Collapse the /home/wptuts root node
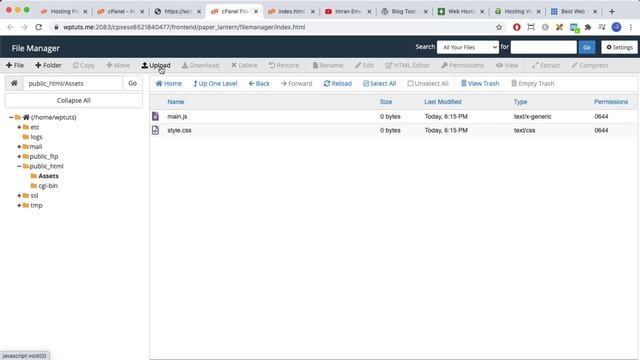Screen dimensions: 640x360 coord(11,117)
